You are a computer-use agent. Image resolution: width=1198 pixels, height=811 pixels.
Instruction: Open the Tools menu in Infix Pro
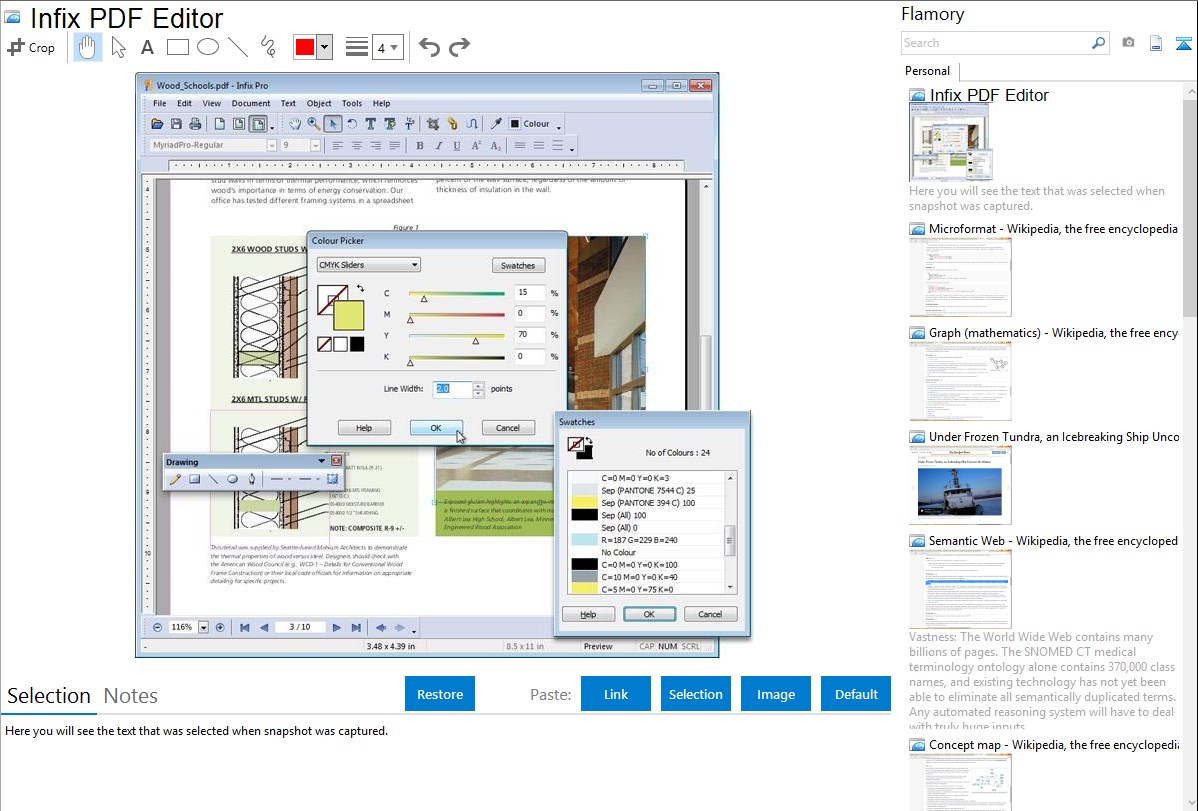pos(351,103)
